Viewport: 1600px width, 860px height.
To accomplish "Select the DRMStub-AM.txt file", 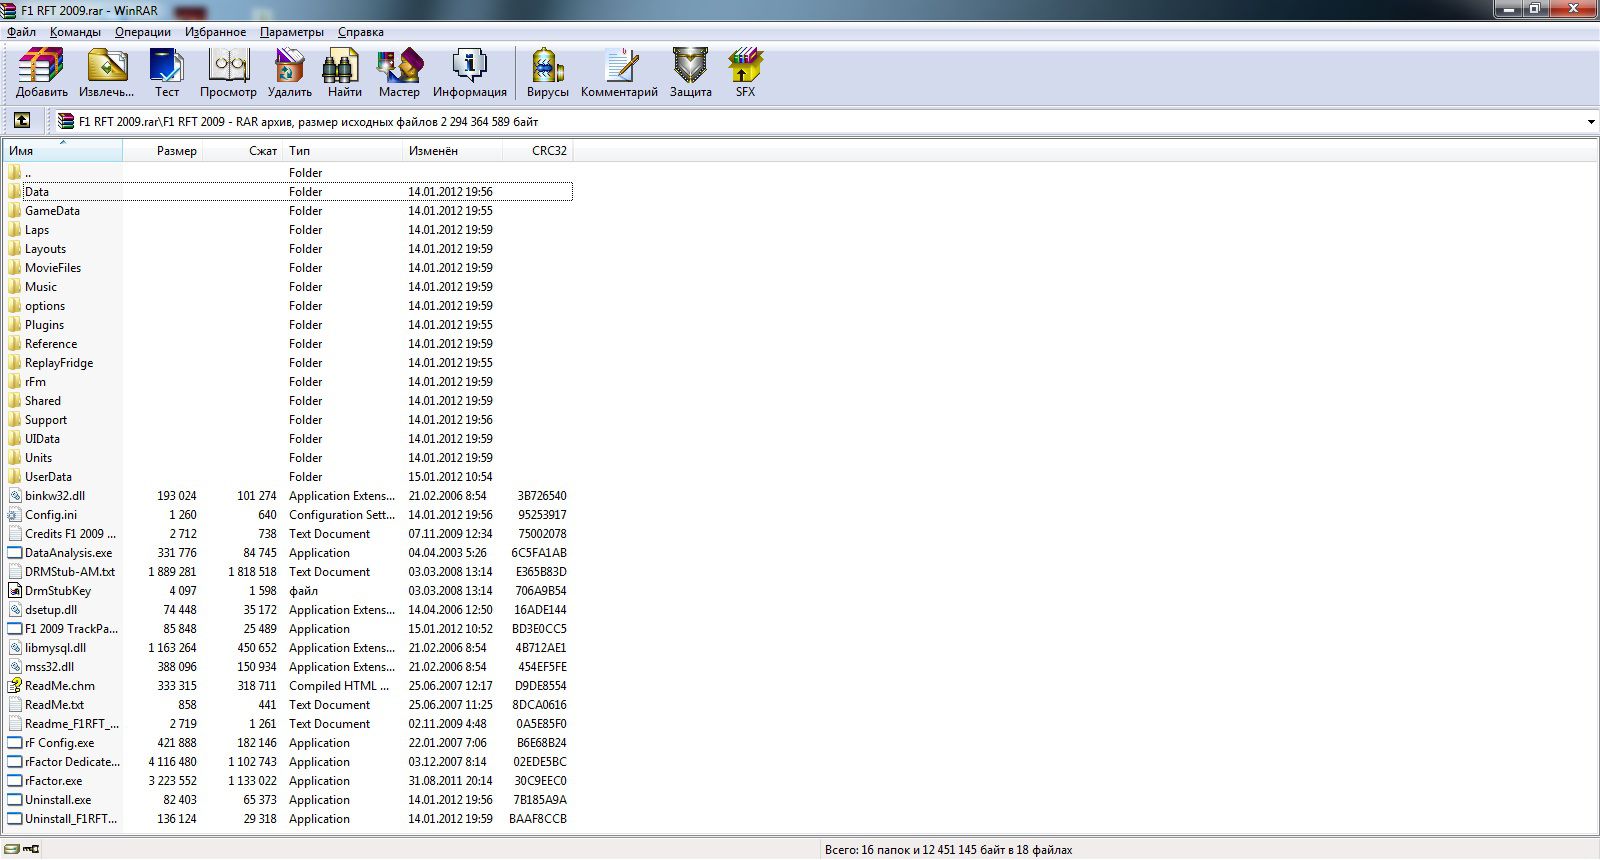I will tap(70, 572).
